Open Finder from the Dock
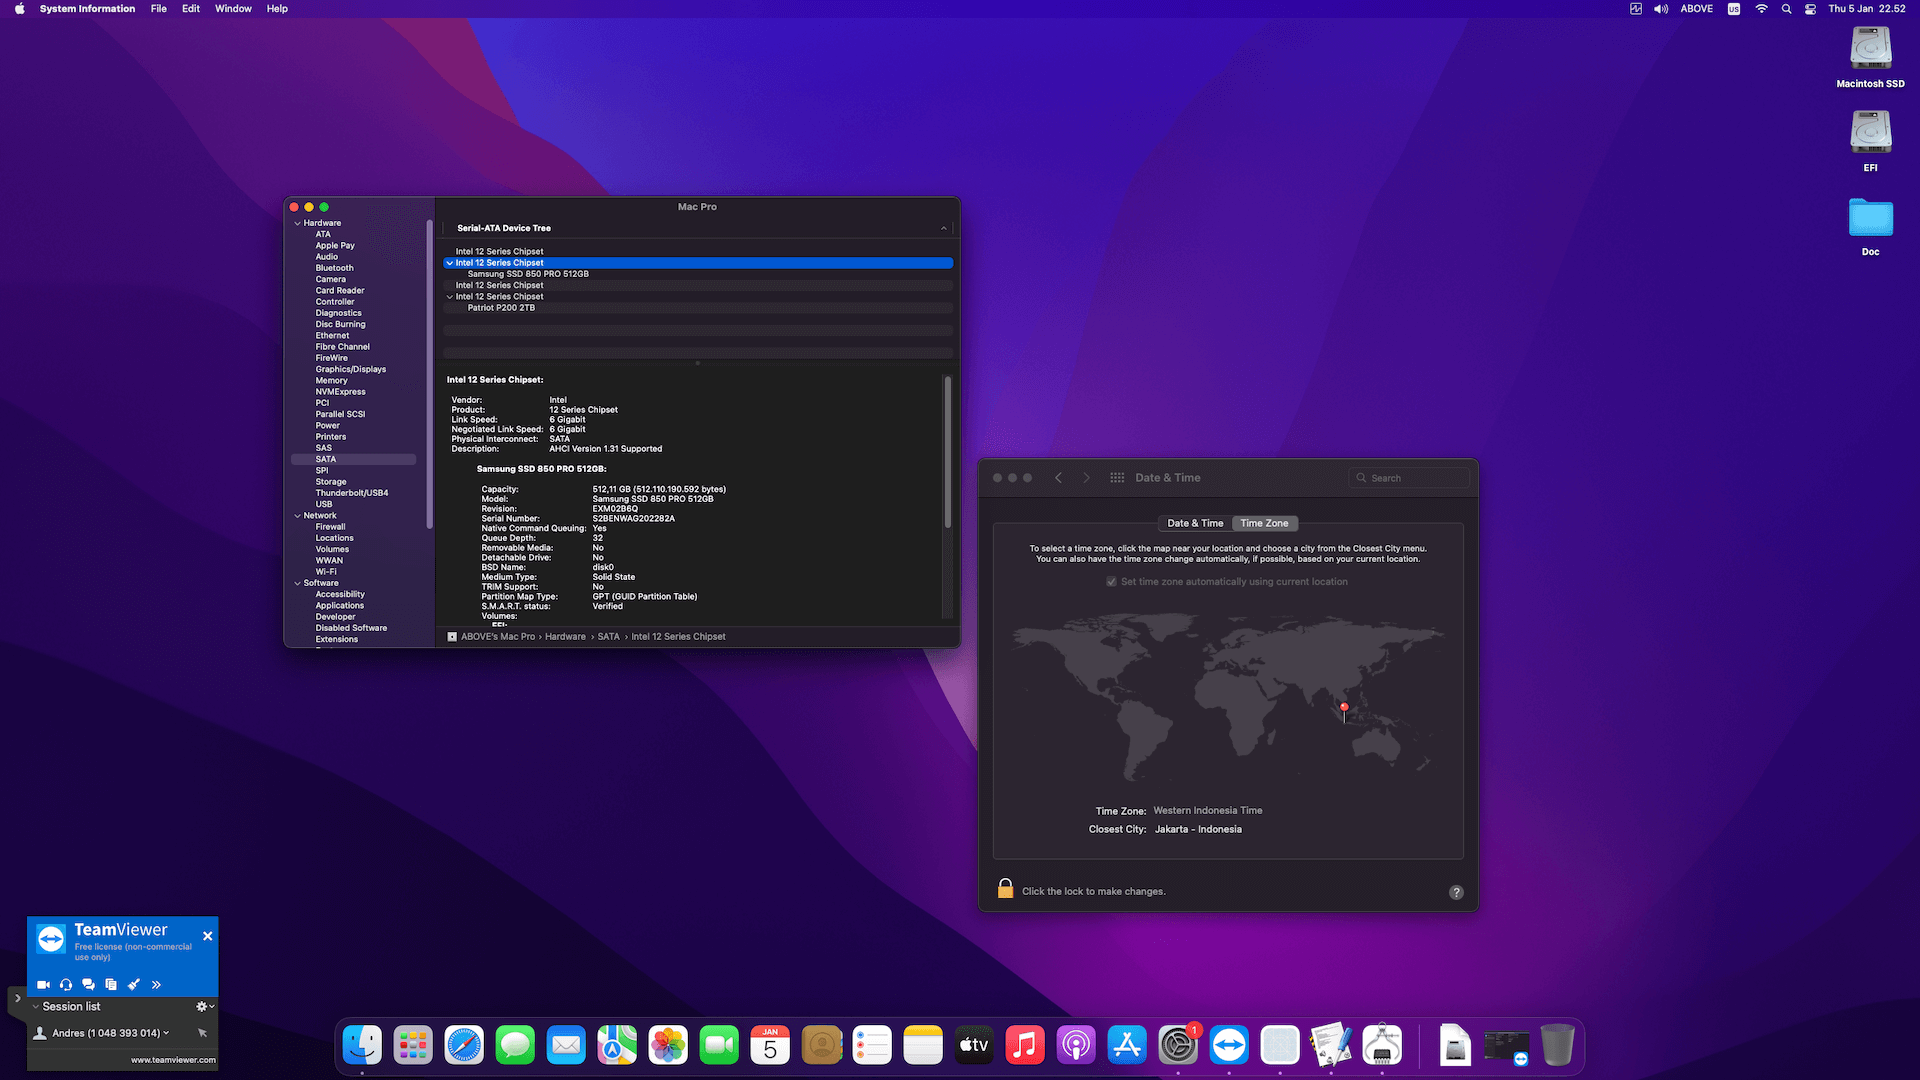 (362, 1046)
